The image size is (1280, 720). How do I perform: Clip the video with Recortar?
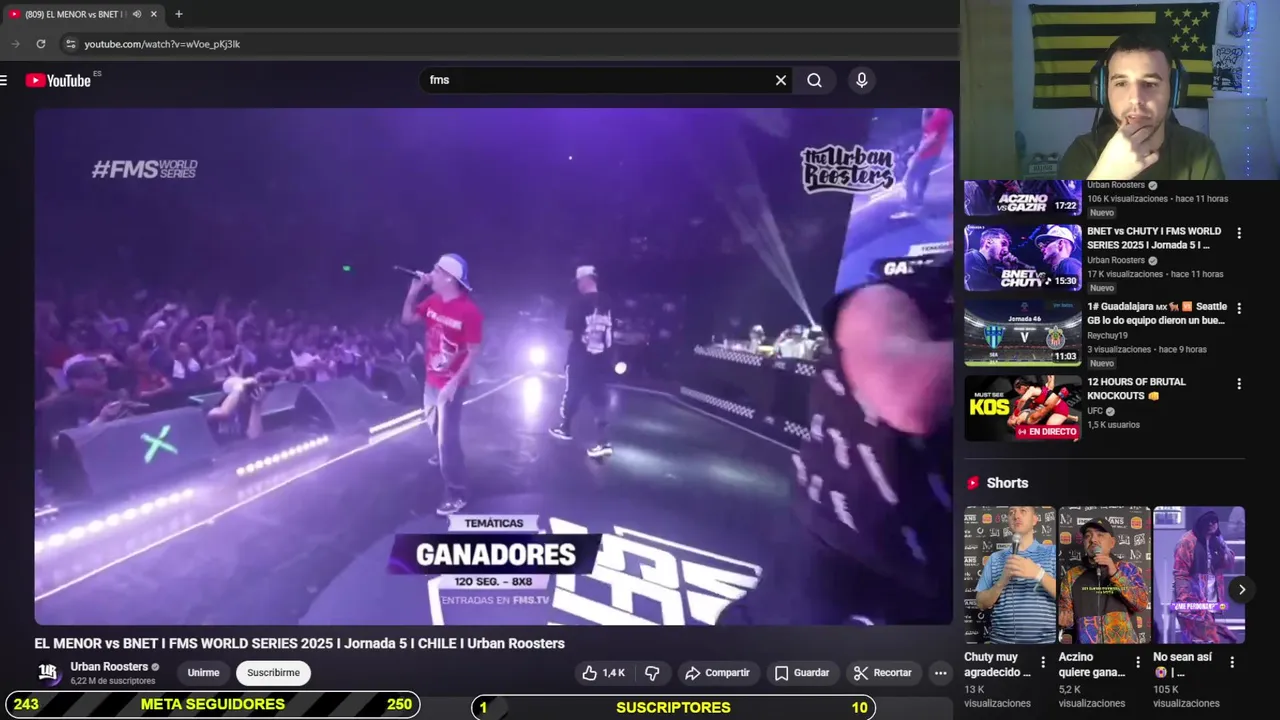[884, 673]
